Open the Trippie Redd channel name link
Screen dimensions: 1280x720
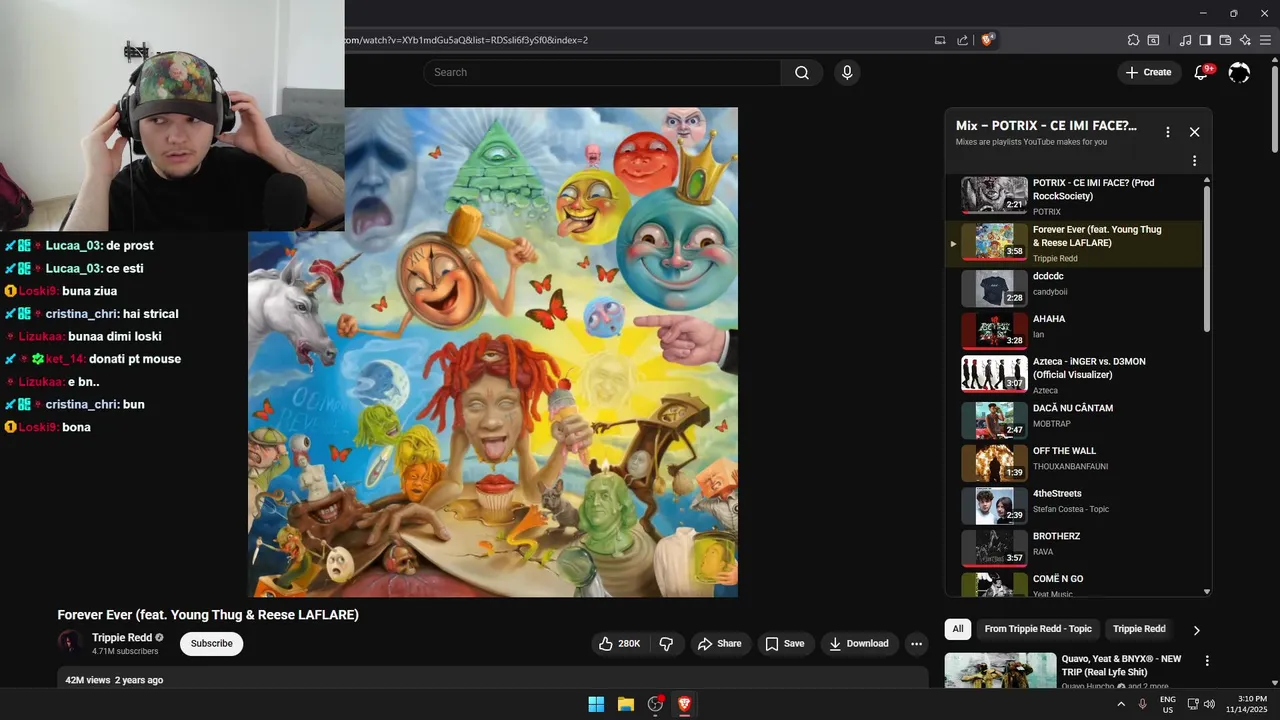[x=122, y=638]
